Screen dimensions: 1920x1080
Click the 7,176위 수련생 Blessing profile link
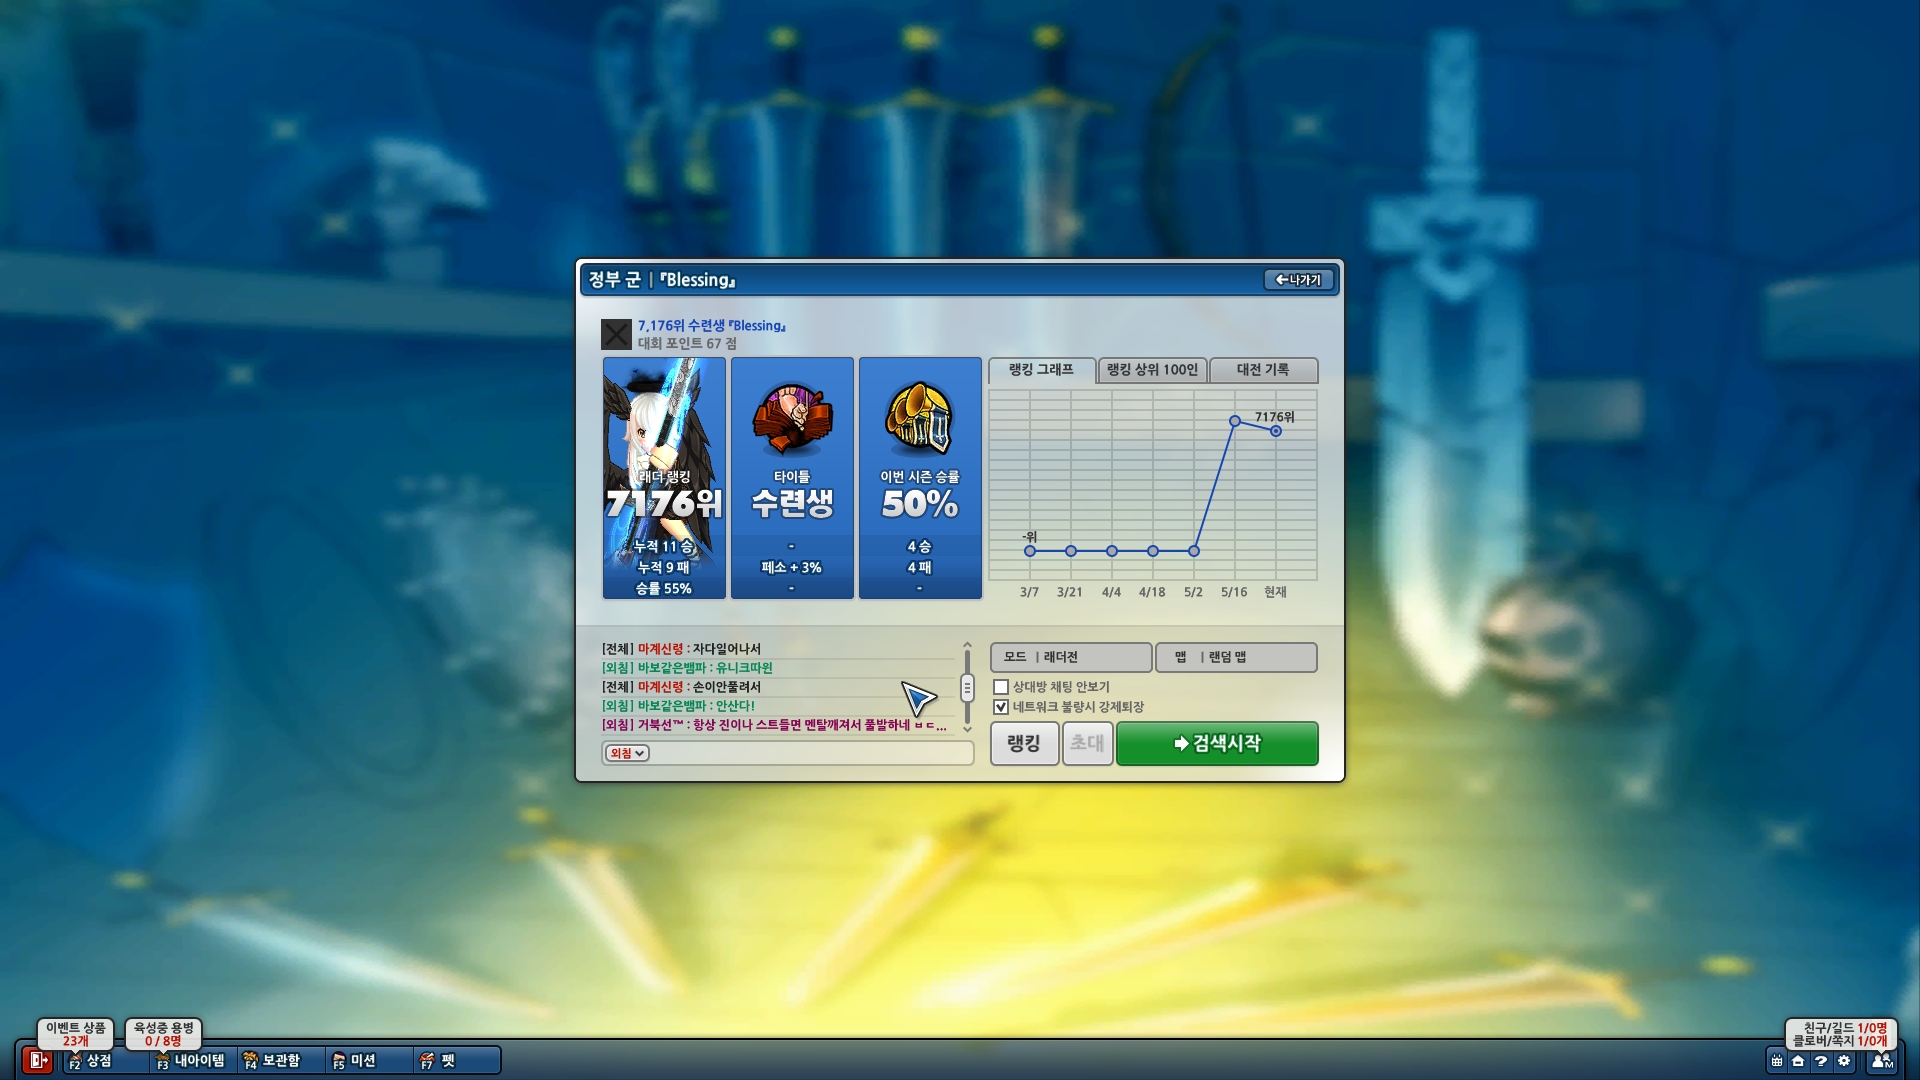point(712,326)
